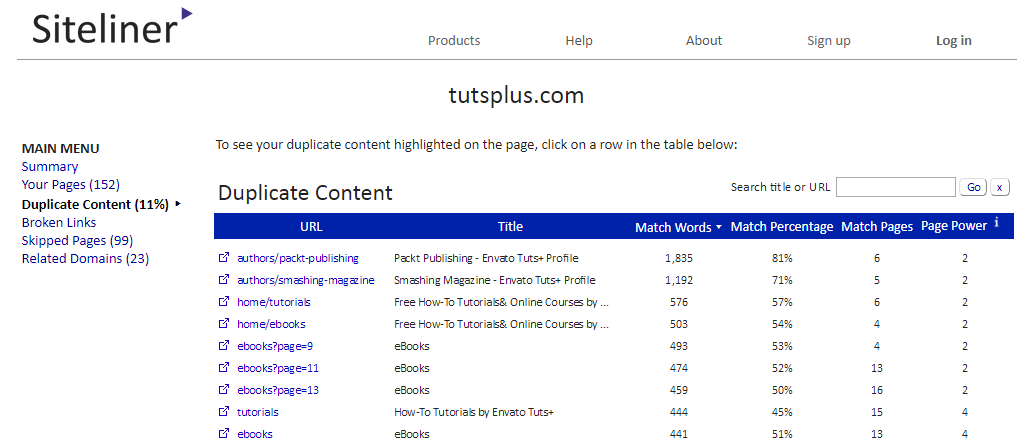1027x447 pixels.
Task: Click the 576 match words cell
Action: click(x=679, y=302)
